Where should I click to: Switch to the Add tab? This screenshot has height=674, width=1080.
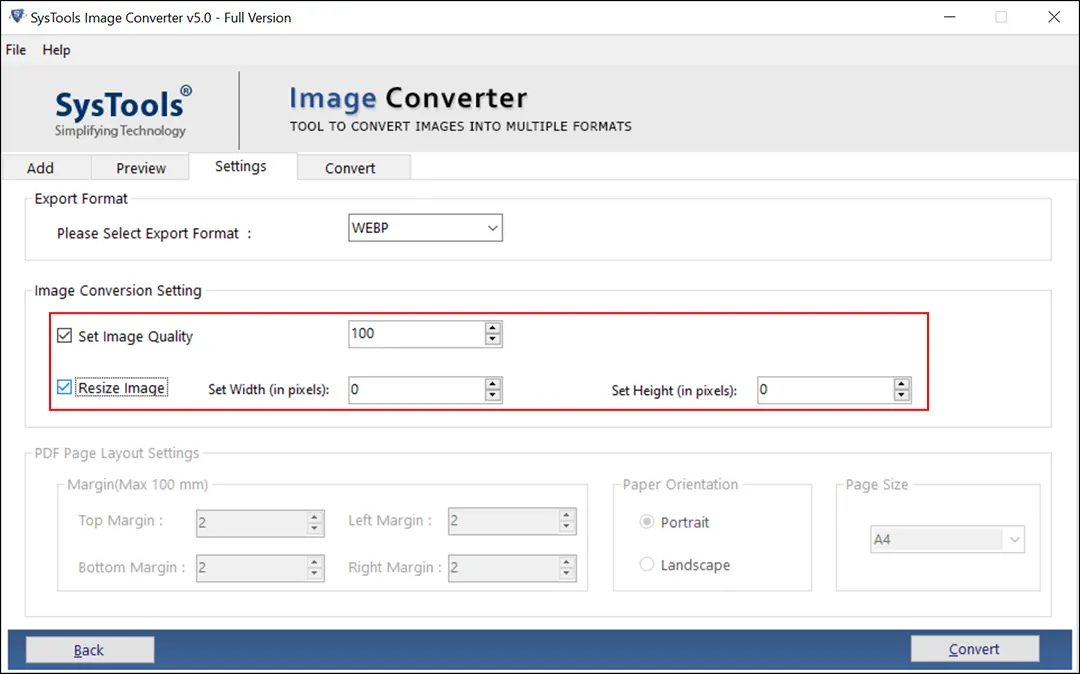coord(46,167)
